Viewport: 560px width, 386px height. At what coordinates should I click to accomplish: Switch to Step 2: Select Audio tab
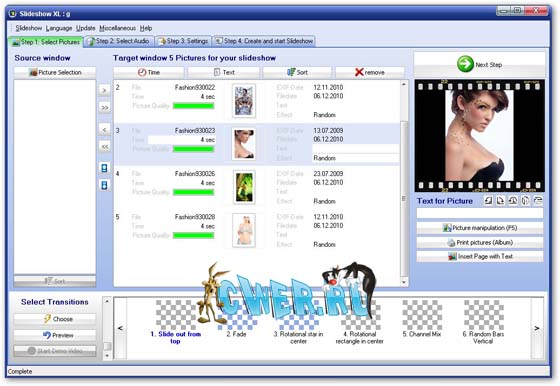[x=119, y=41]
